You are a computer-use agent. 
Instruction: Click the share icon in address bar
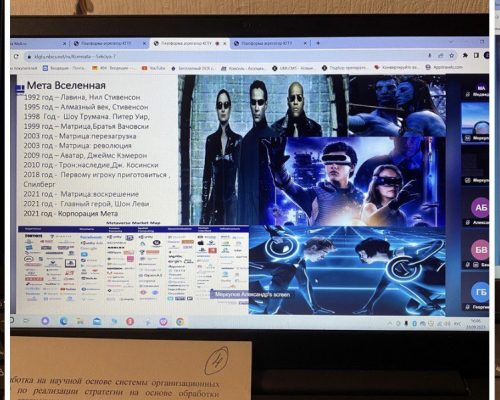point(441,56)
